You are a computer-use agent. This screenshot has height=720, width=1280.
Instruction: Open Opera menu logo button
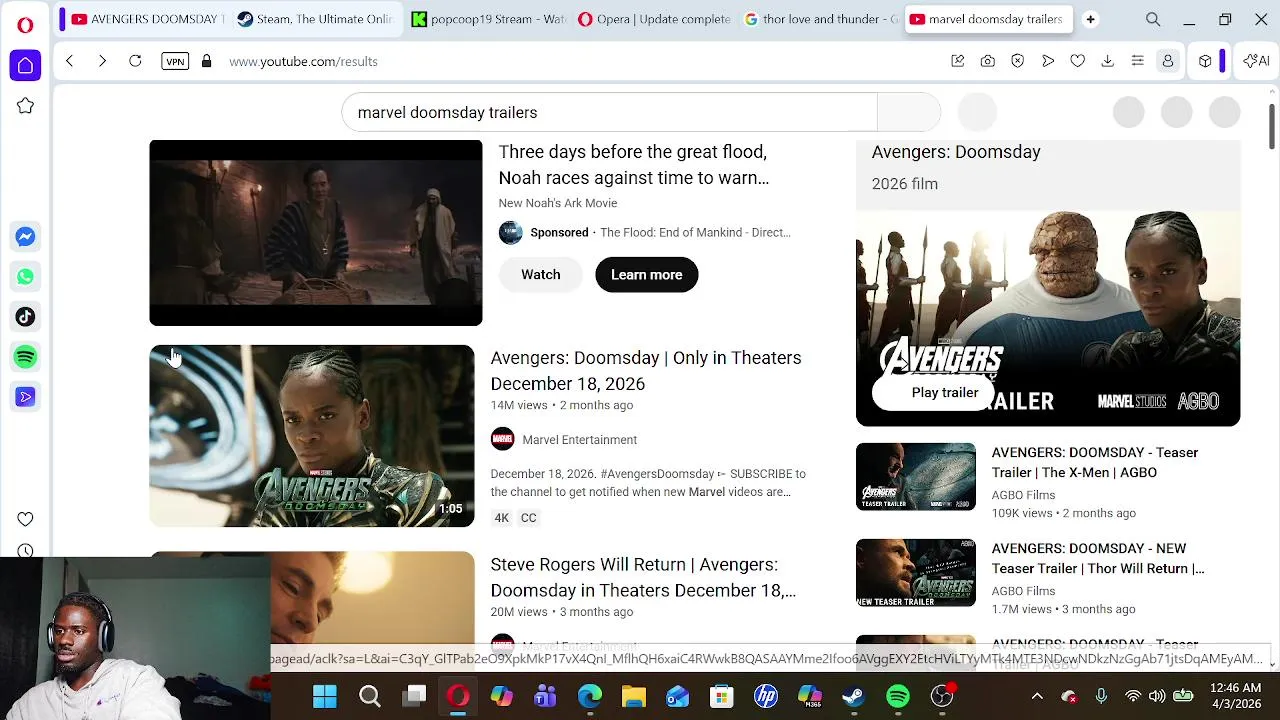tap(25, 25)
